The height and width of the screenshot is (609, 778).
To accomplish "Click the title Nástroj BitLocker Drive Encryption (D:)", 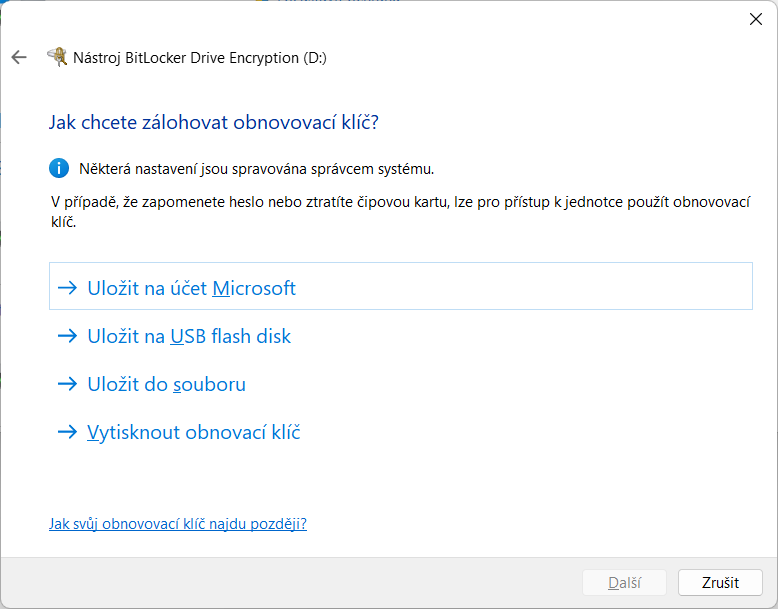I will [x=200, y=58].
